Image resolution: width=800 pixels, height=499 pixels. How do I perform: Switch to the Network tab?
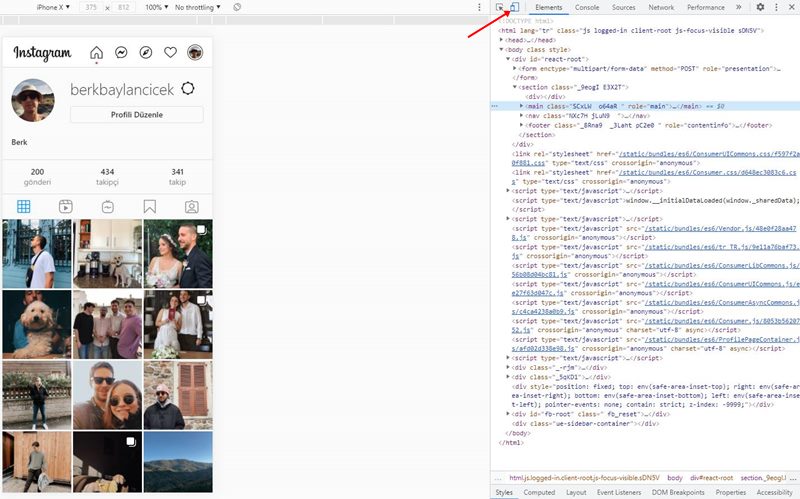661,7
